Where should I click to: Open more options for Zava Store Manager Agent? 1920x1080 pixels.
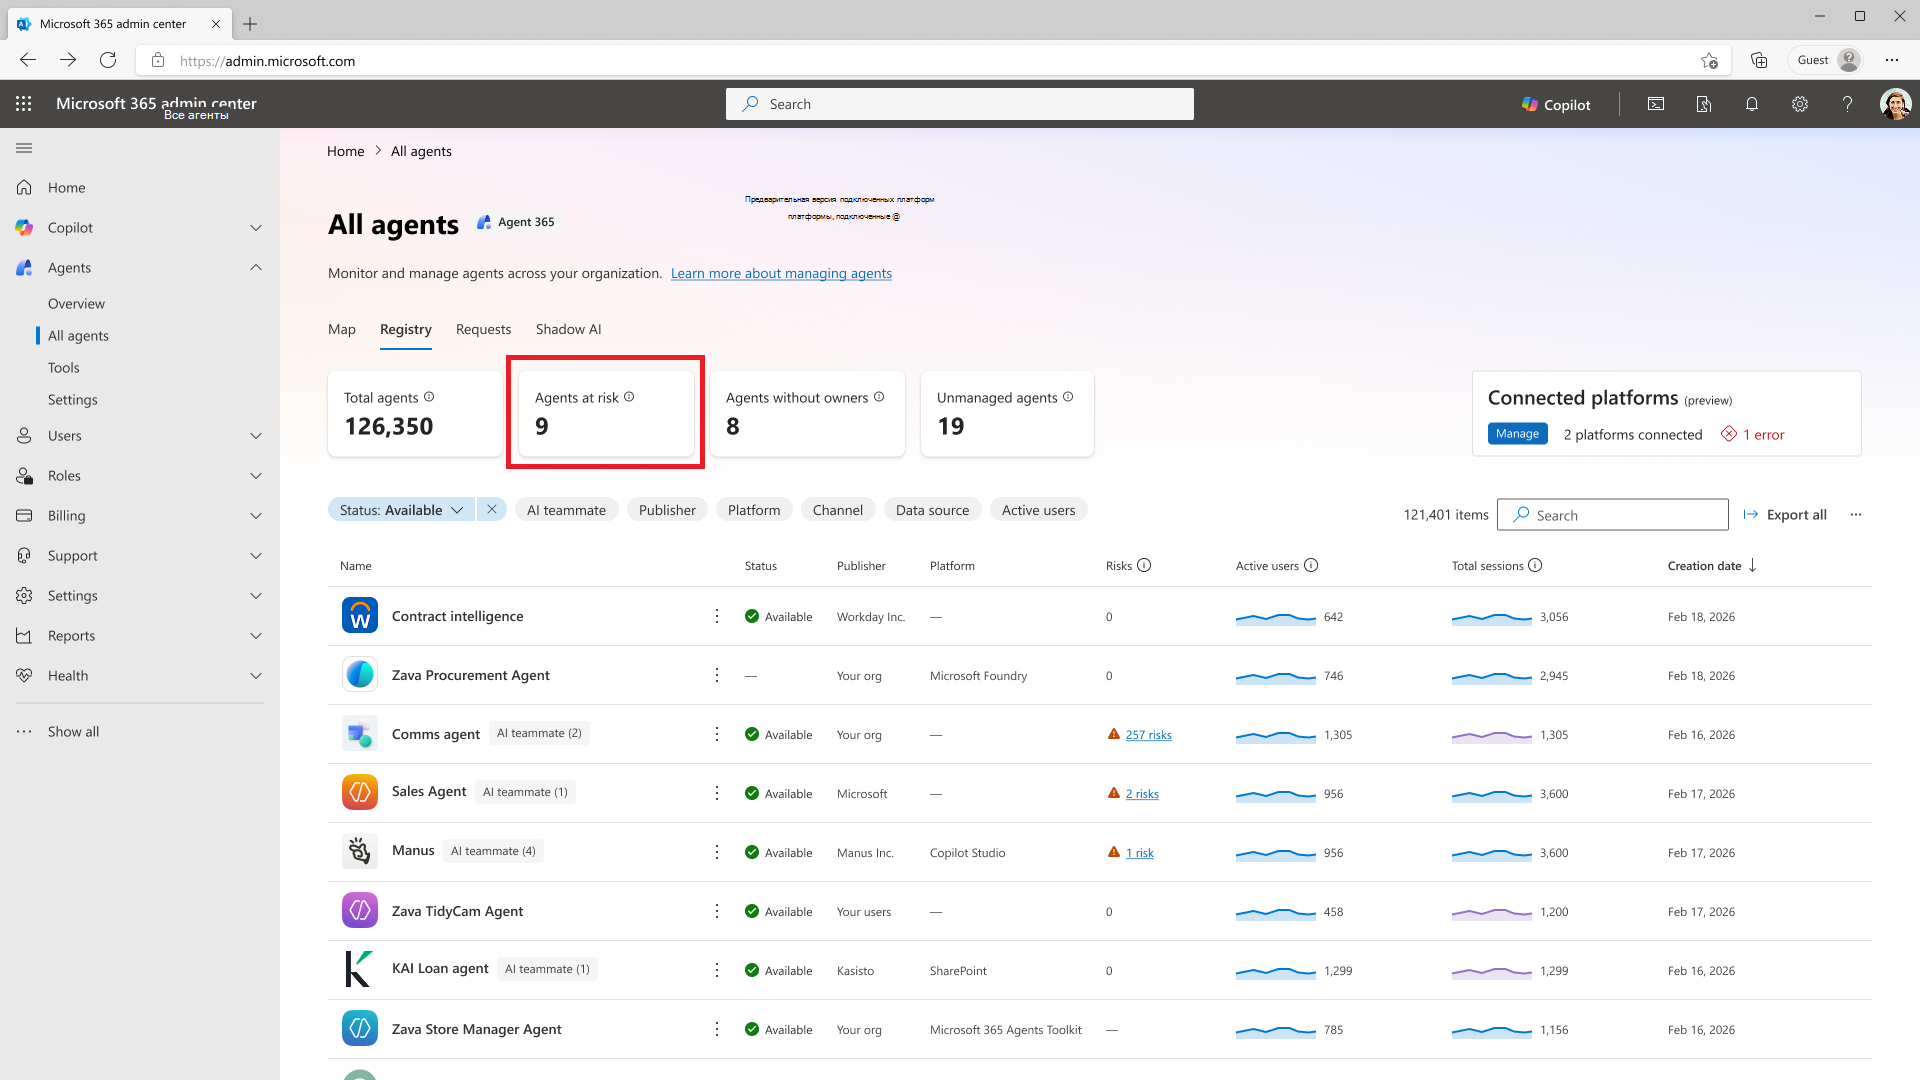coord(717,1029)
